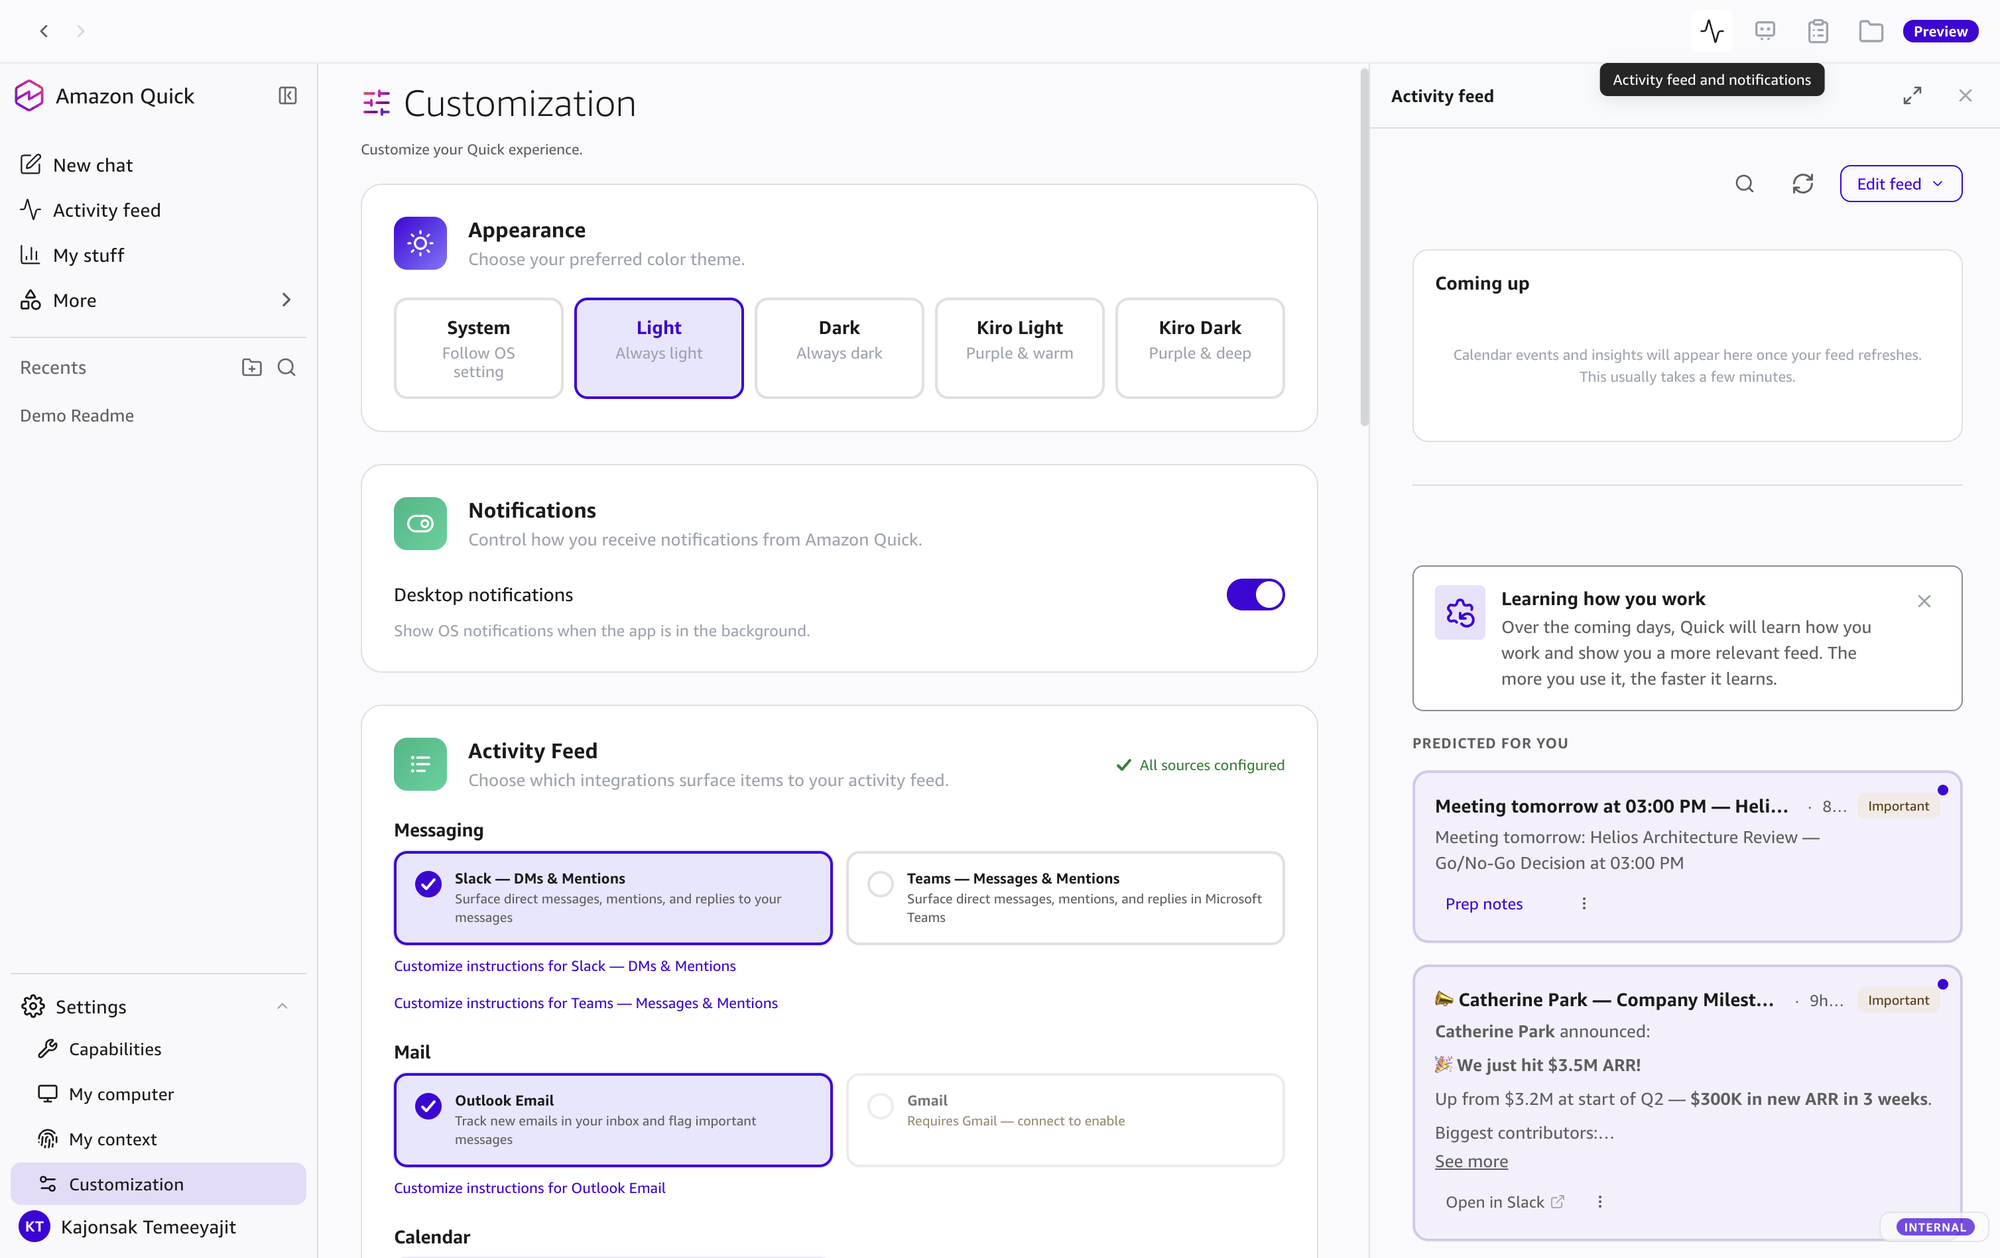The height and width of the screenshot is (1258, 2000).
Task: Click Open in Slack link
Action: pyautogui.click(x=1505, y=1202)
